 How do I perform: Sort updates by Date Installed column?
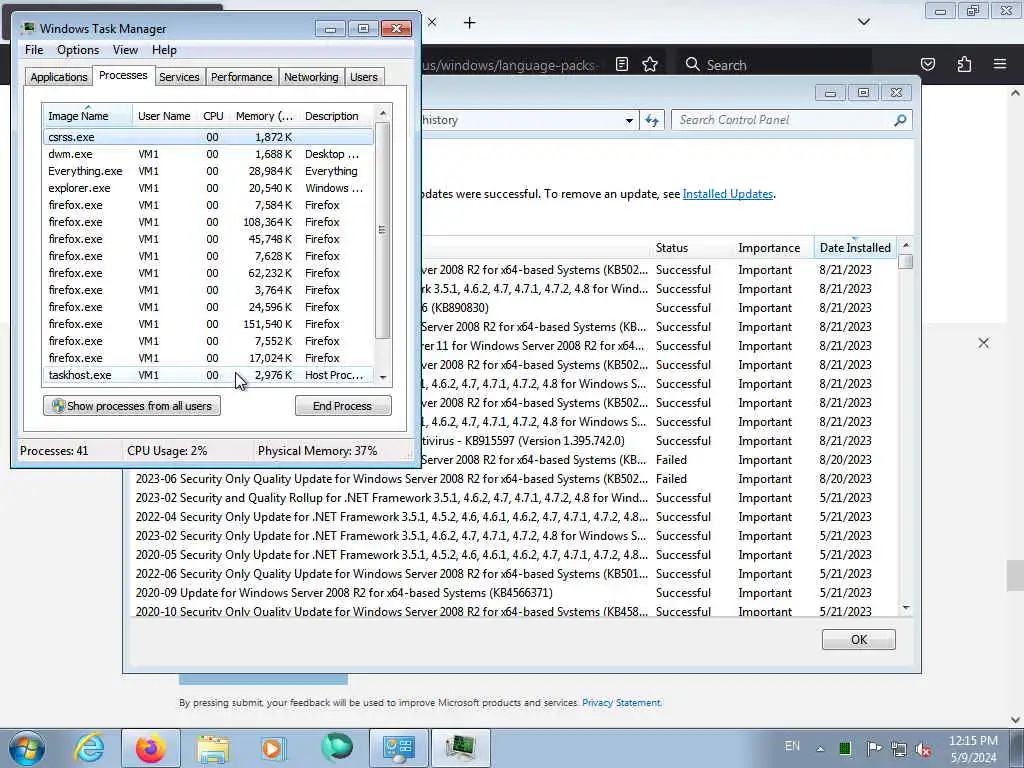pos(855,248)
